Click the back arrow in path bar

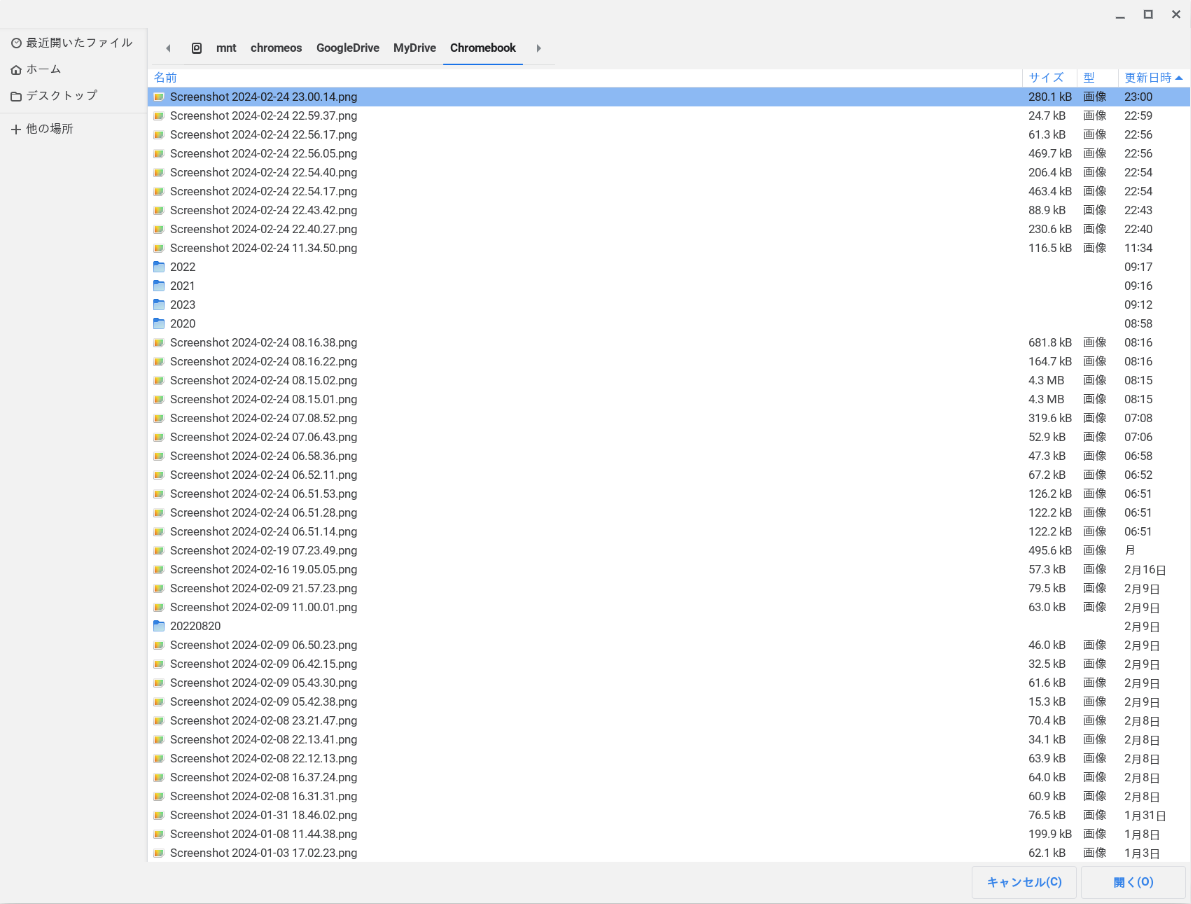coord(168,48)
